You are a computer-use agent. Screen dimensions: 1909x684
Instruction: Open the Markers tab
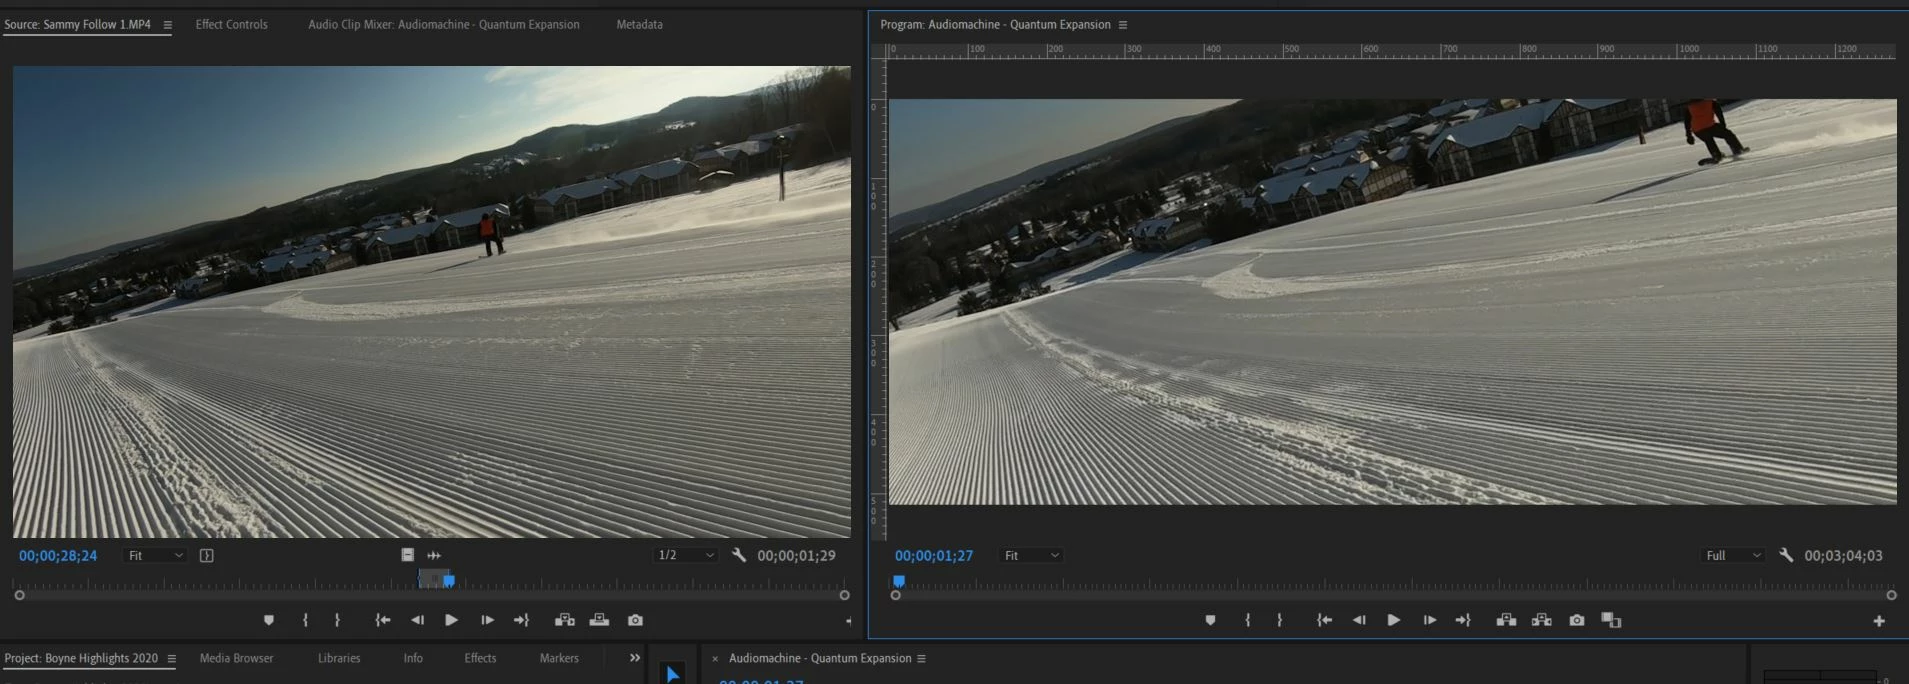pos(559,658)
